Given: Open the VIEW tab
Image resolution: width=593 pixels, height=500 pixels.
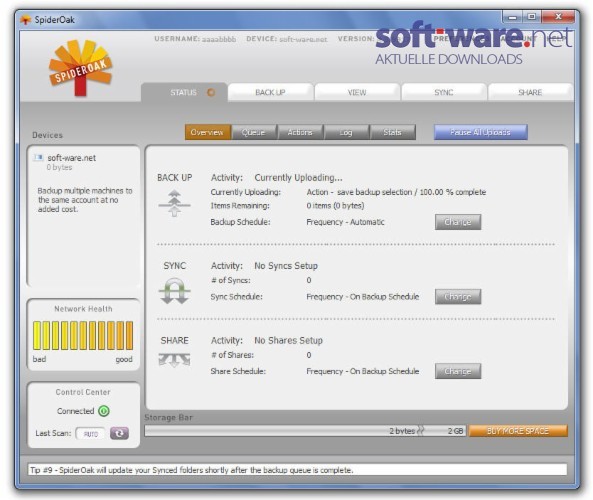Looking at the screenshot, I should coord(357,92).
